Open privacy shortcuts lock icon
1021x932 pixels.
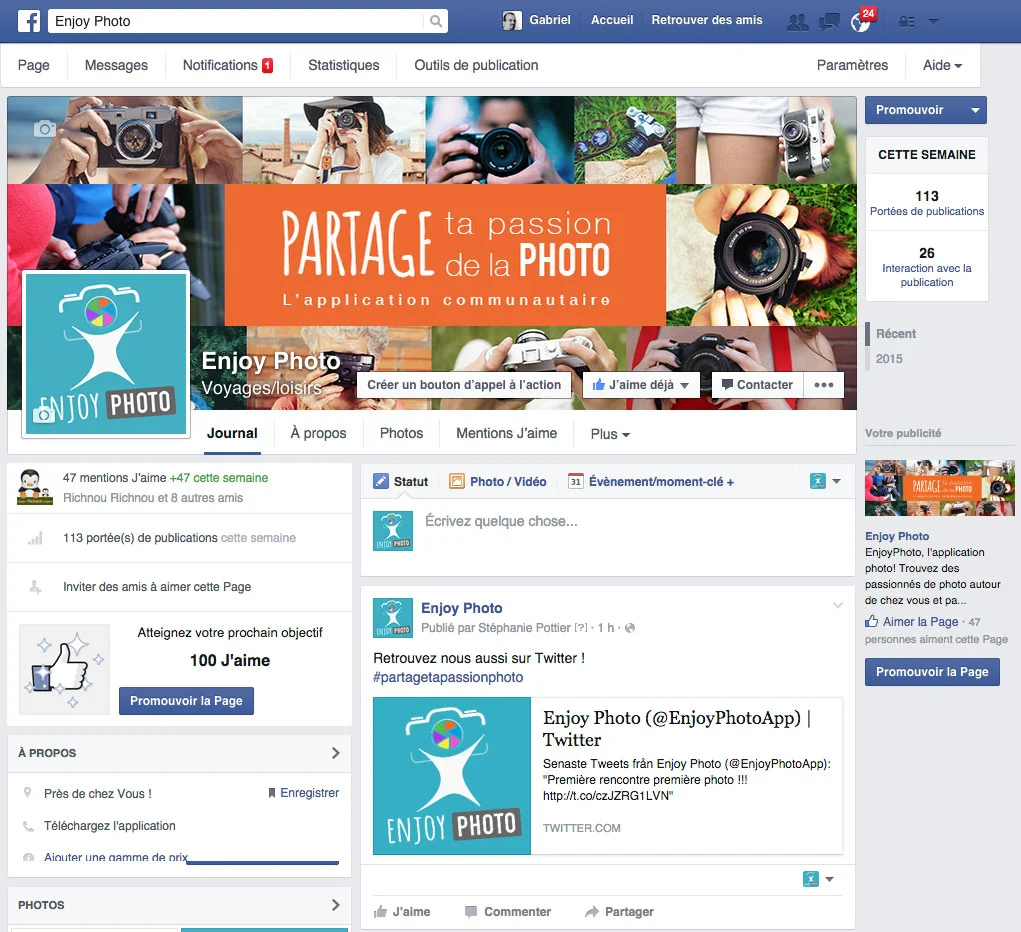(906, 21)
